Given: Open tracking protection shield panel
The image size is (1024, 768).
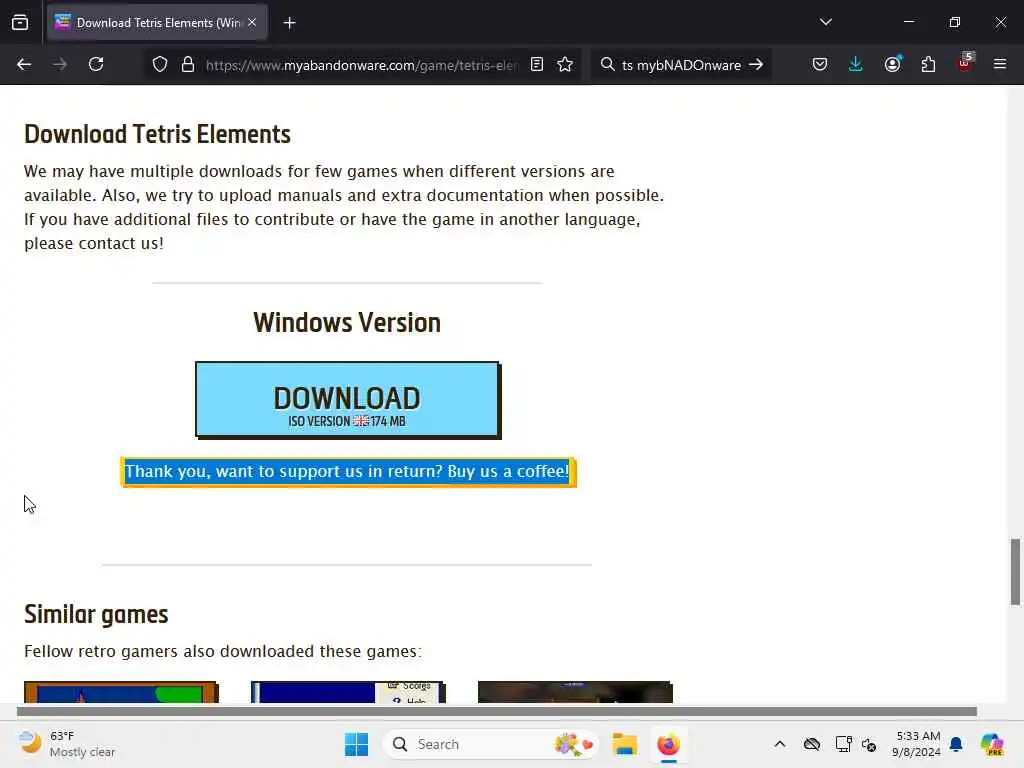Looking at the screenshot, I should tap(160, 65).
